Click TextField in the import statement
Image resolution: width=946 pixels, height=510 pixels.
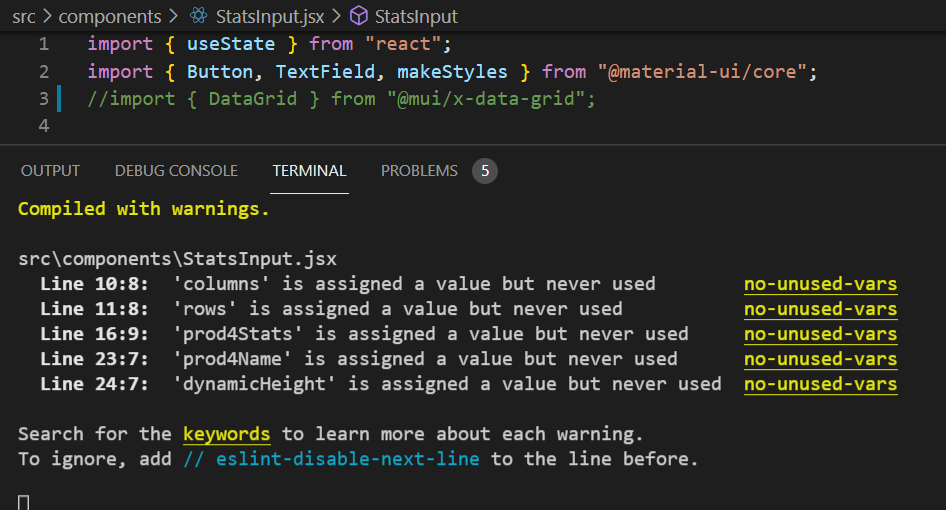(x=326, y=72)
